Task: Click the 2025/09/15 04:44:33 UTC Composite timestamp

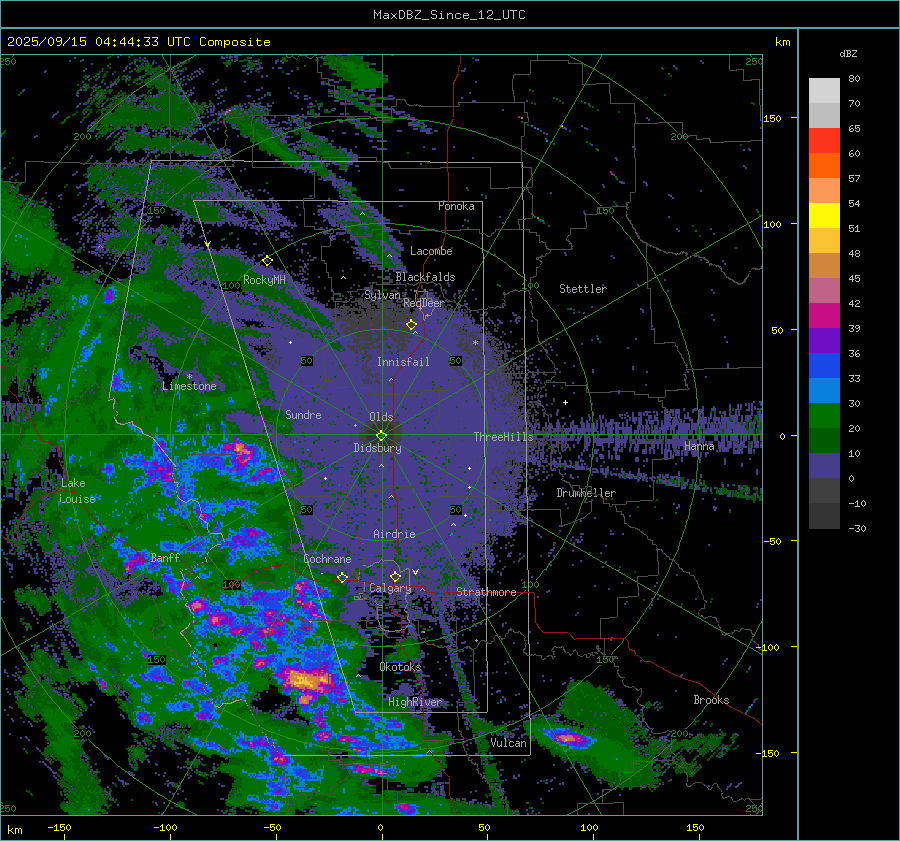Action: [138, 42]
